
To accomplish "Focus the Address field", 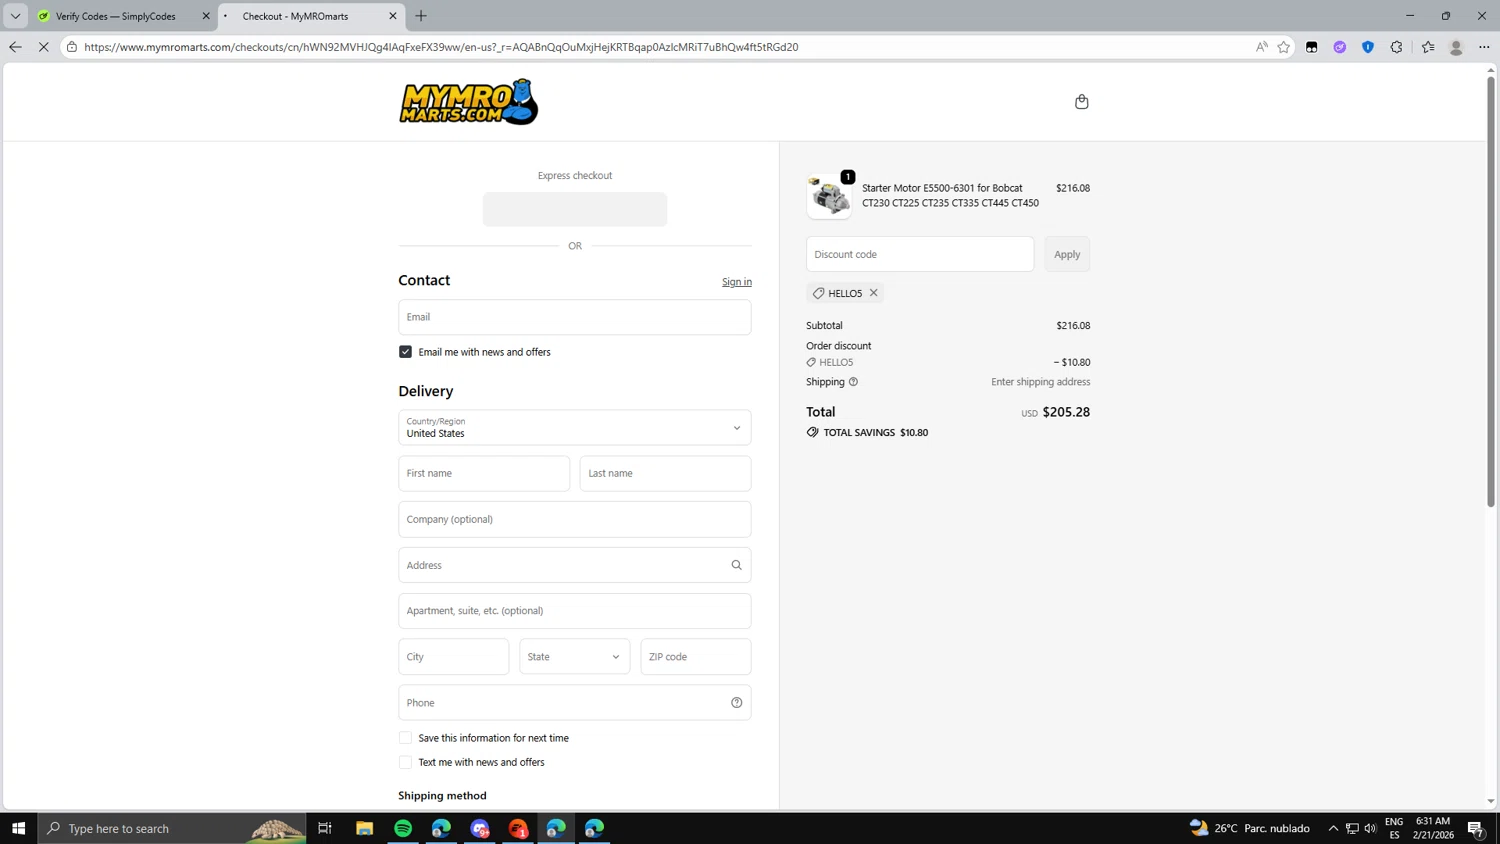I will [x=575, y=565].
